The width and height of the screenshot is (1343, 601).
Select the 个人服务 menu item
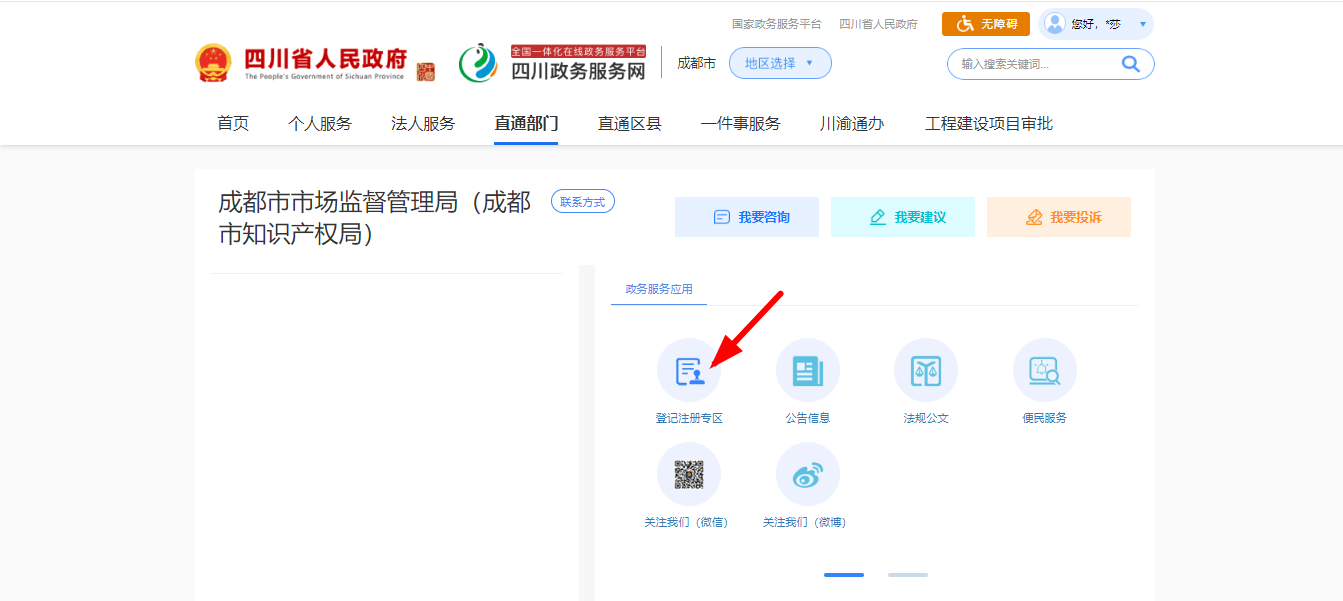point(320,124)
